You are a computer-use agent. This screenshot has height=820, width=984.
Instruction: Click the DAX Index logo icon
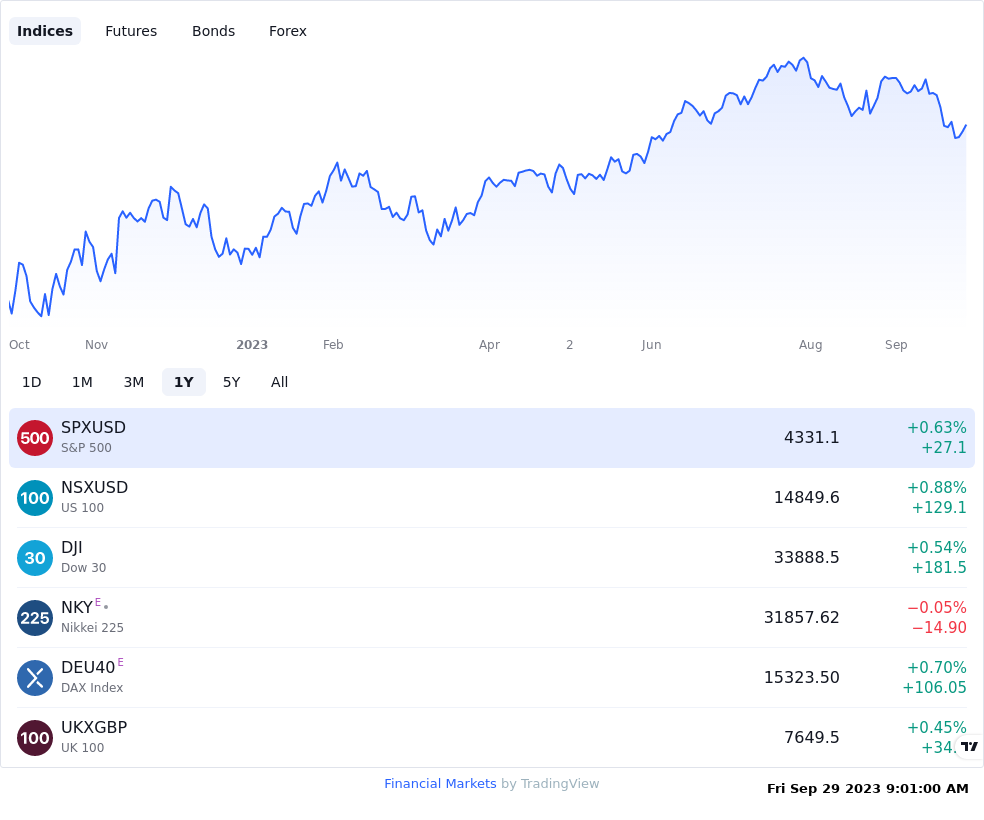pos(35,678)
